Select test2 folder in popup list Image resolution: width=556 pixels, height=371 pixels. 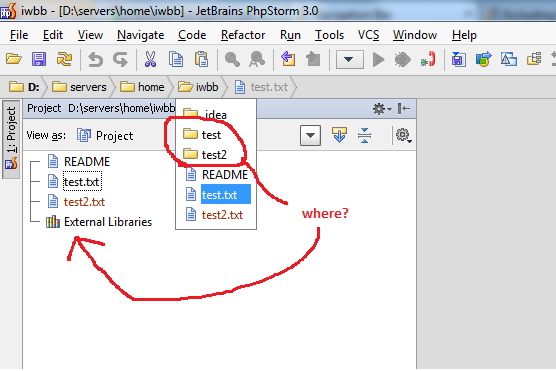point(205,155)
